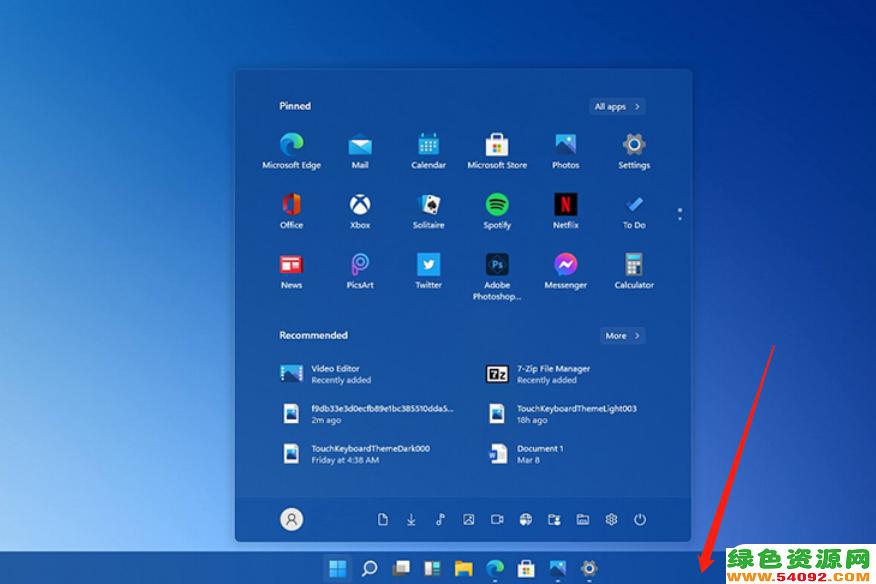Open the user account profile button
Image resolution: width=876 pixels, height=584 pixels.
(290, 519)
